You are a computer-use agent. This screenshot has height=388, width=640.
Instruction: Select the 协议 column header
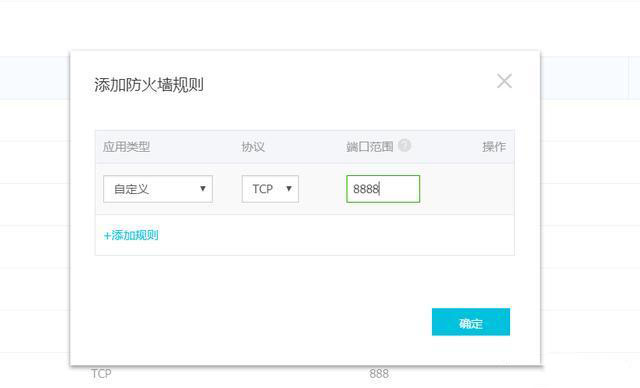point(253,146)
